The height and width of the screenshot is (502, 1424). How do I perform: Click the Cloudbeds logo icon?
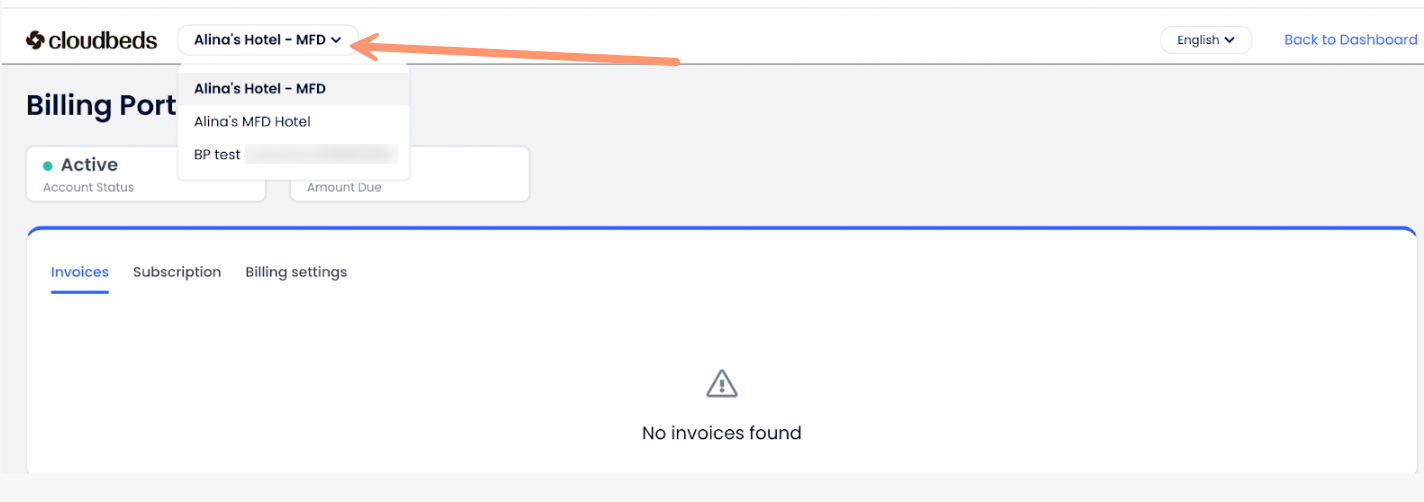[35, 40]
